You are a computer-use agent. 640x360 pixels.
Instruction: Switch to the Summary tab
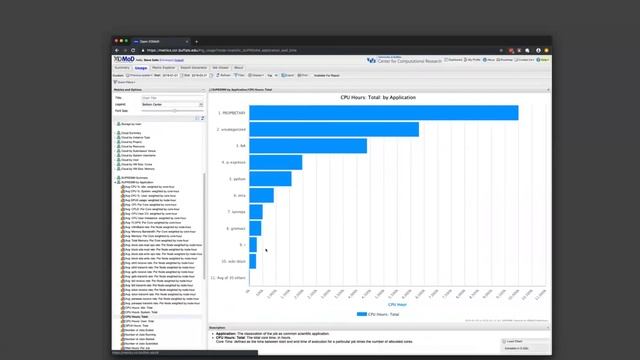pos(122,68)
